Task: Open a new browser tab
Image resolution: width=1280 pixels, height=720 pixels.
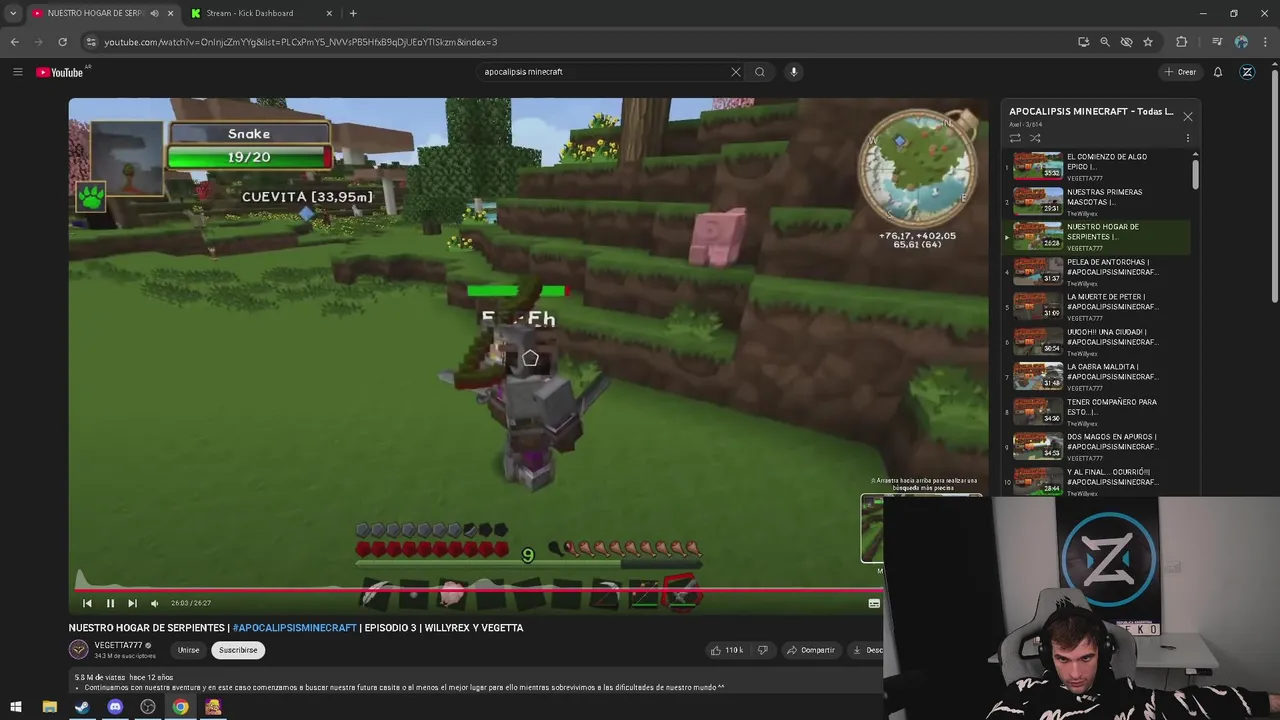Action: tap(353, 13)
